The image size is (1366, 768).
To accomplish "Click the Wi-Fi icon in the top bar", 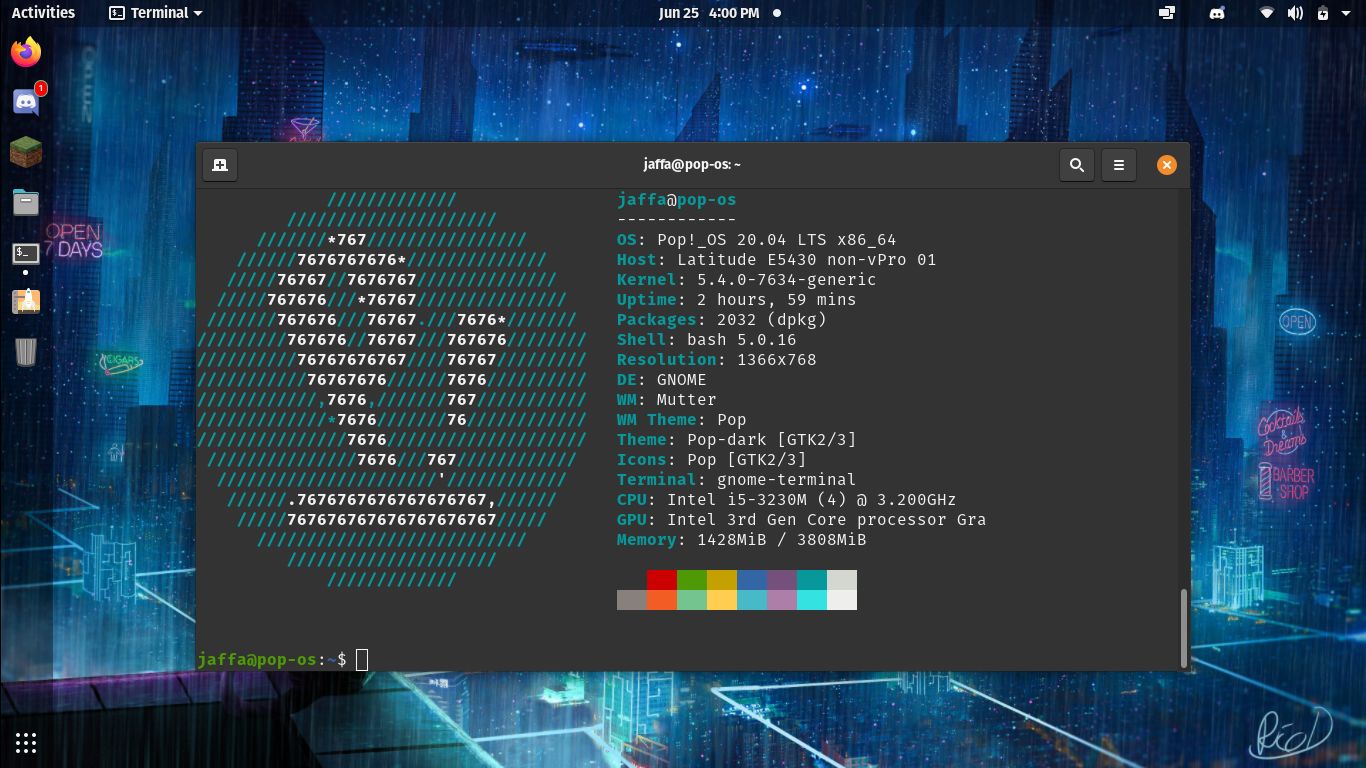I will (x=1266, y=13).
